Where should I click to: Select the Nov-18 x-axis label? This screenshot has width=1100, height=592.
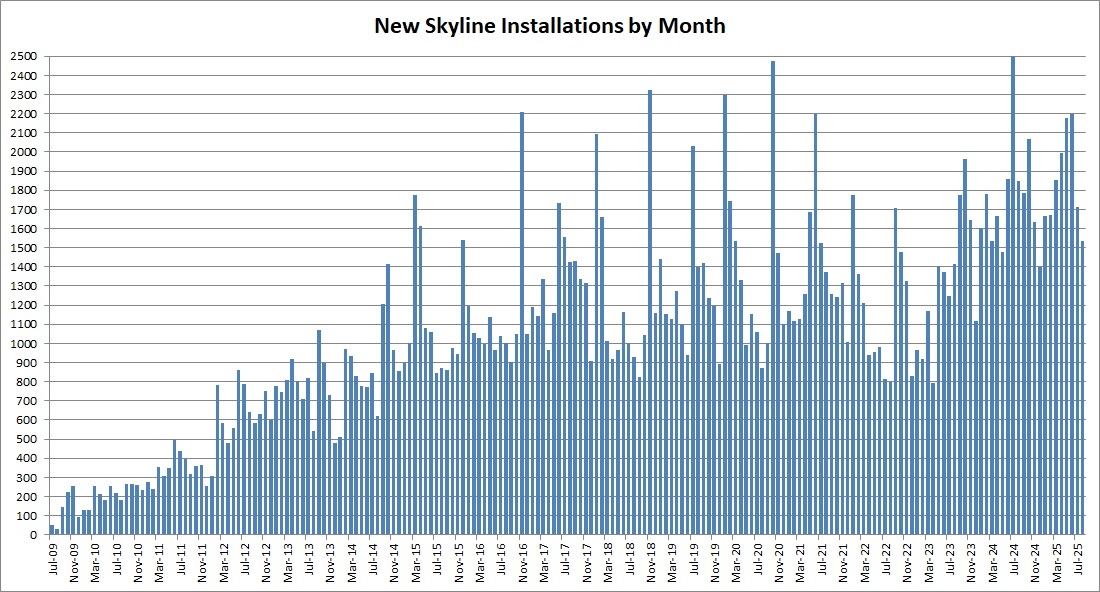651,562
